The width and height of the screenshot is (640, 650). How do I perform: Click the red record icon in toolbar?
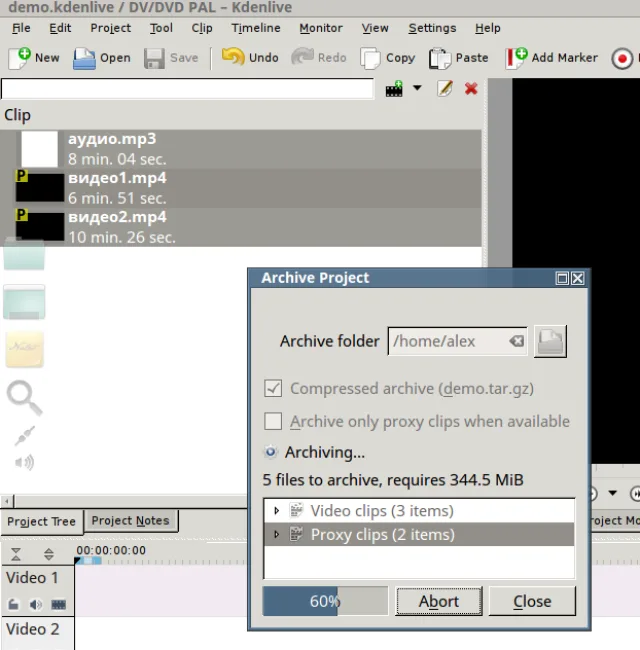coord(622,58)
